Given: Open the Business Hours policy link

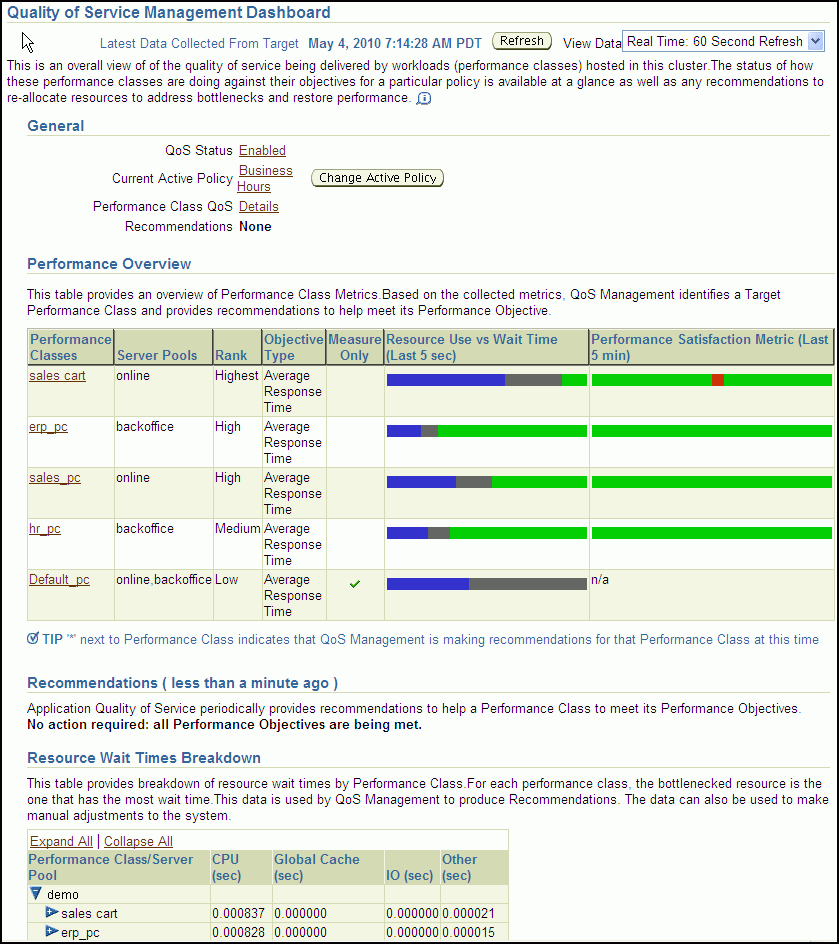Looking at the screenshot, I should click(x=264, y=178).
